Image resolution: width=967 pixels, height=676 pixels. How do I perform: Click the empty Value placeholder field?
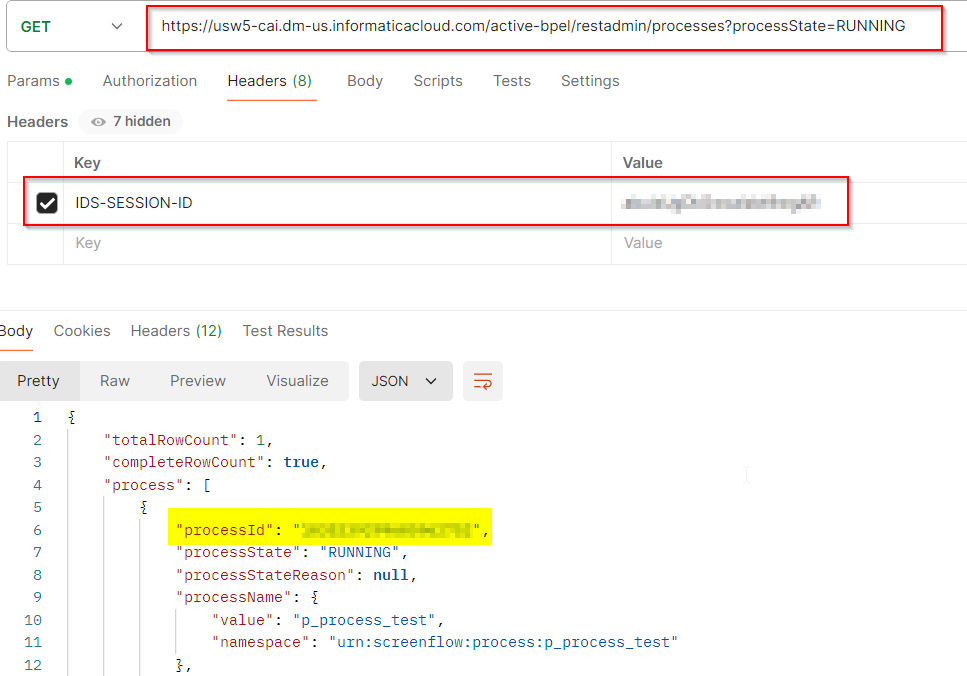(789, 244)
